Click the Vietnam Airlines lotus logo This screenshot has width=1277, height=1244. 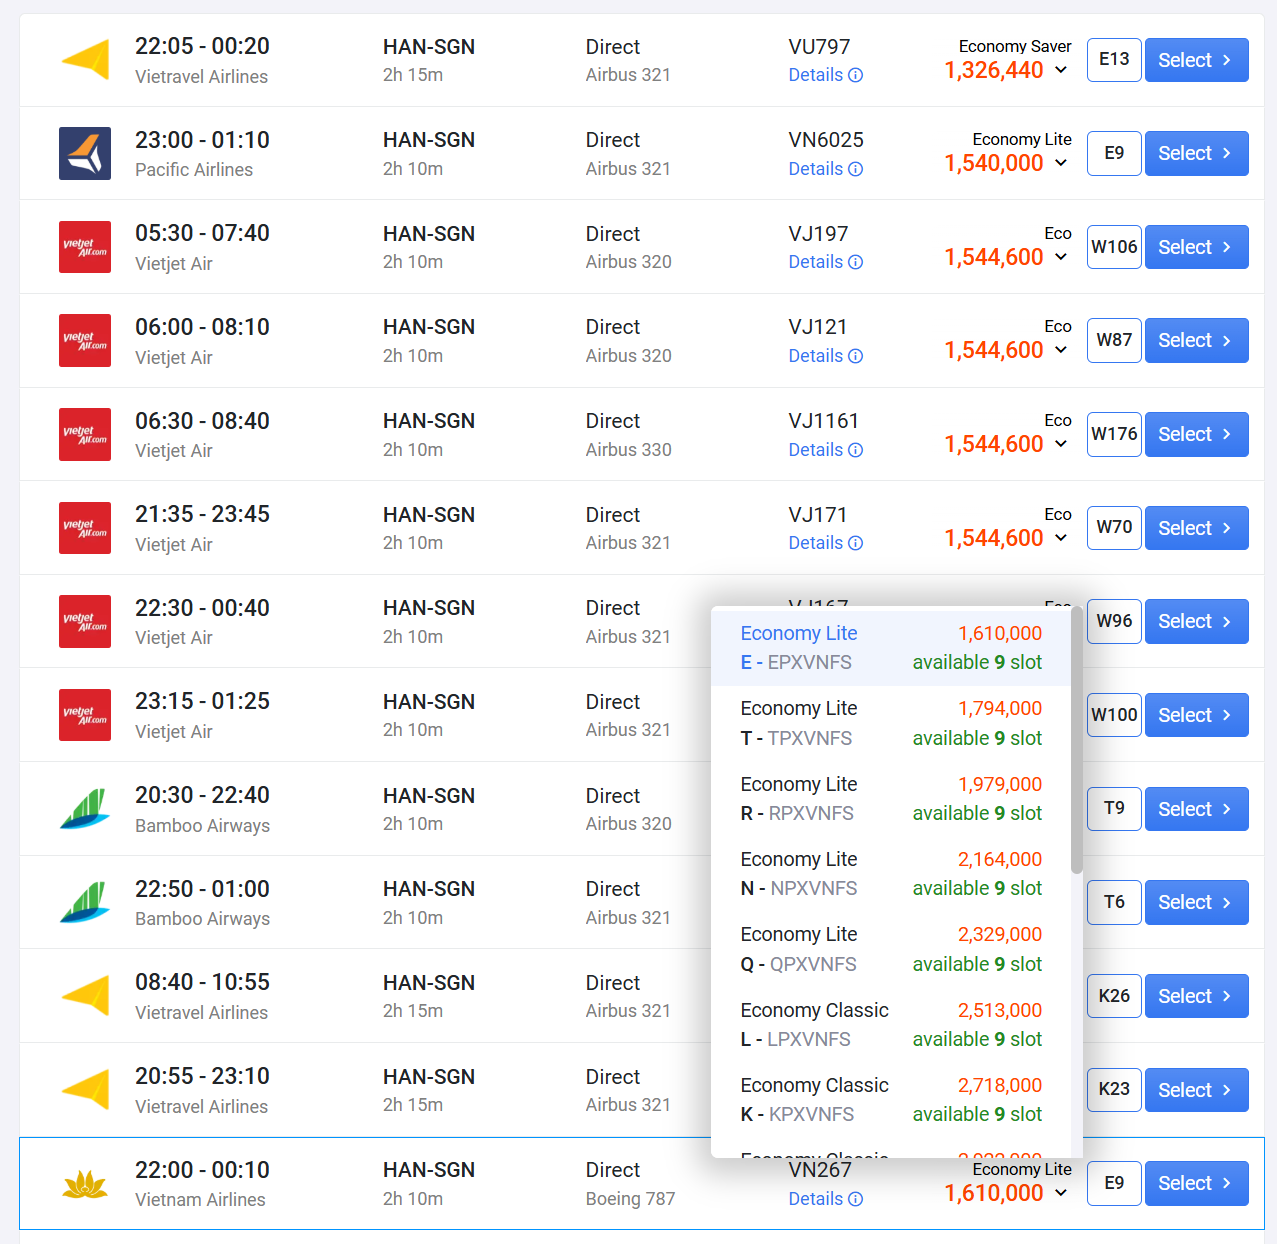[85, 1184]
